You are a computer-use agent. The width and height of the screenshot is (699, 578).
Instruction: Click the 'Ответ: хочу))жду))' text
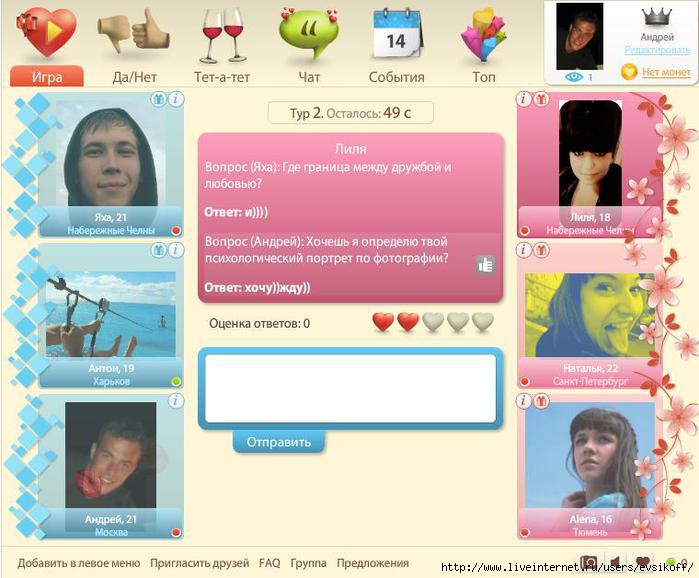click(257, 287)
